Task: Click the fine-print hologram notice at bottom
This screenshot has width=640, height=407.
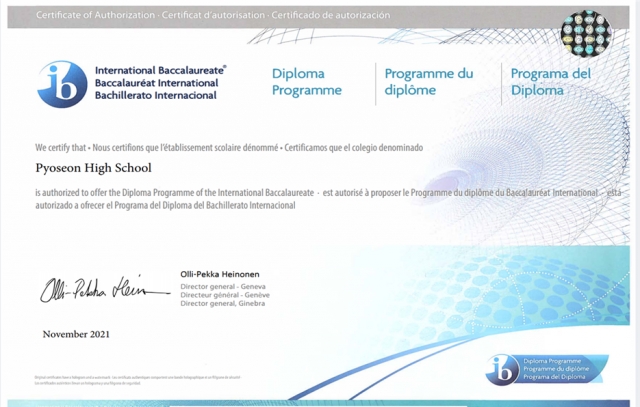Action: pos(138,380)
